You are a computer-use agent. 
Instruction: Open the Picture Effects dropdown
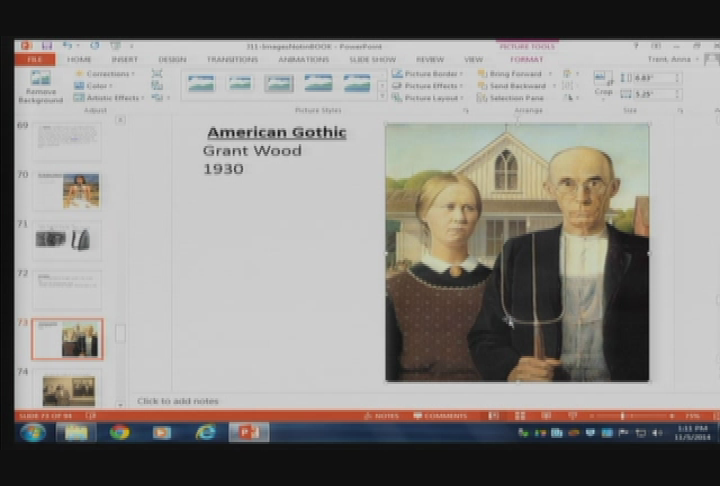click(427, 85)
